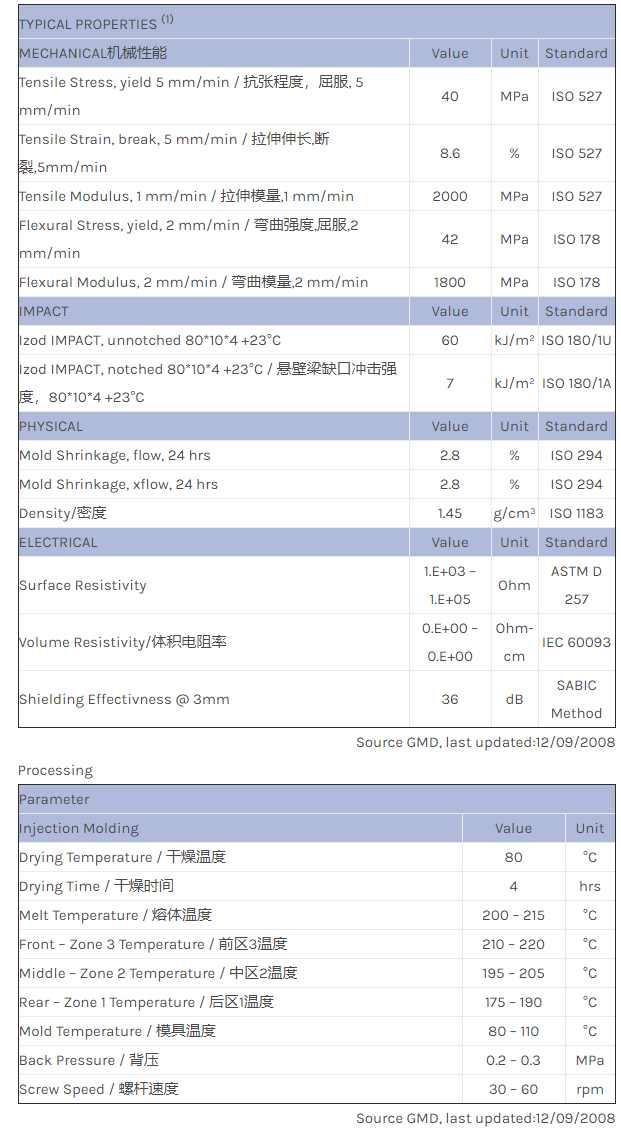Click the ISO 180/1A standard cell
Image resolution: width=621 pixels, height=1147 pixels.
coord(576,383)
